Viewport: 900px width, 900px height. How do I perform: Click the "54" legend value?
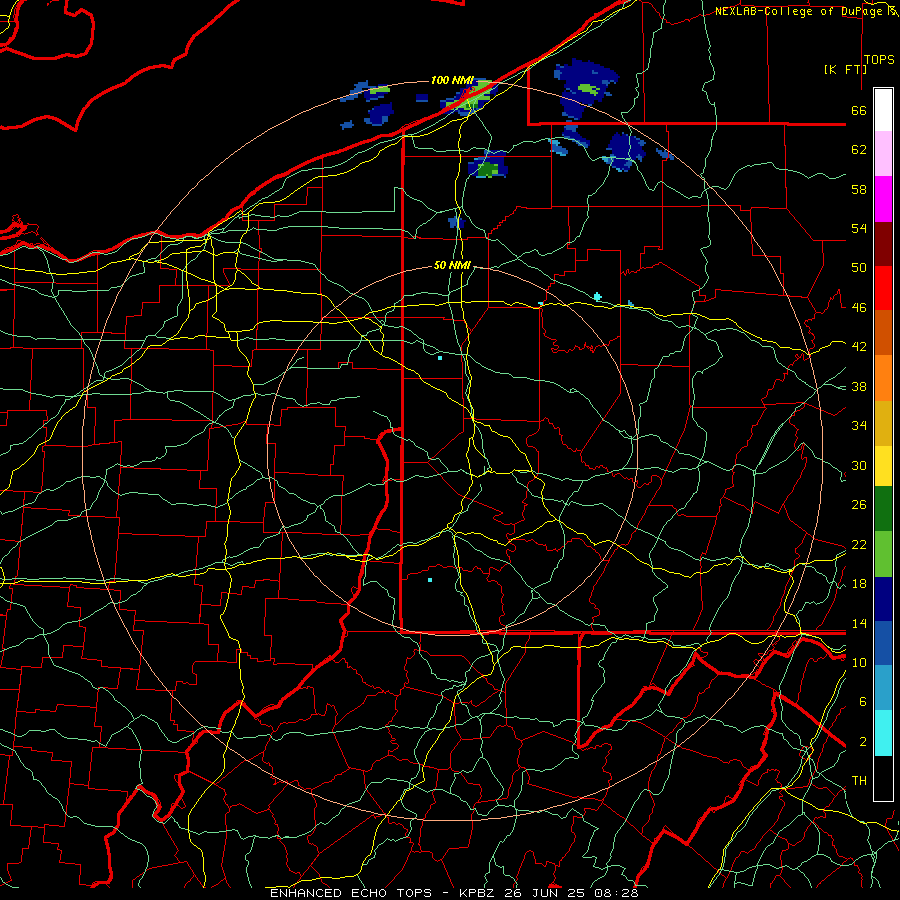pyautogui.click(x=859, y=228)
